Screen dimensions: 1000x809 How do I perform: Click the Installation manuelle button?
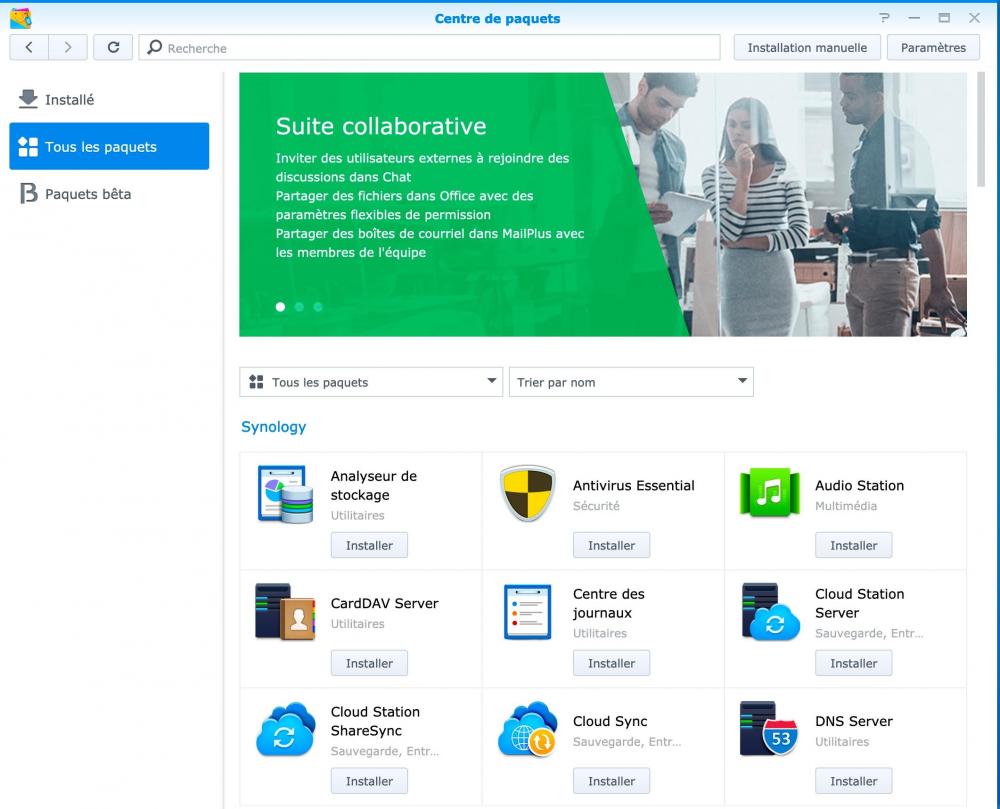pyautogui.click(x=807, y=47)
